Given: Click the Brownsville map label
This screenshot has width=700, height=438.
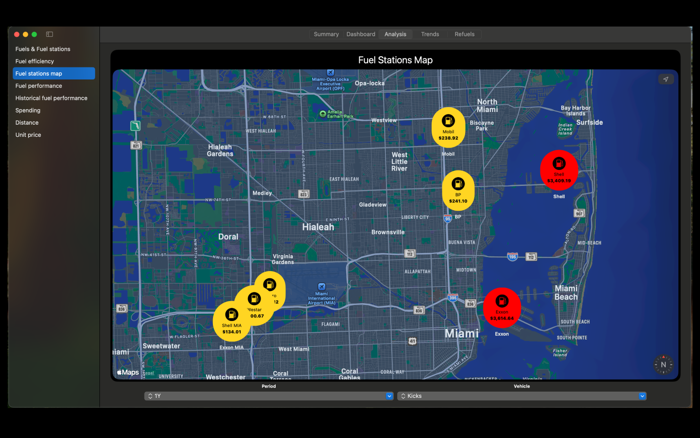Looking at the screenshot, I should (x=388, y=232).
